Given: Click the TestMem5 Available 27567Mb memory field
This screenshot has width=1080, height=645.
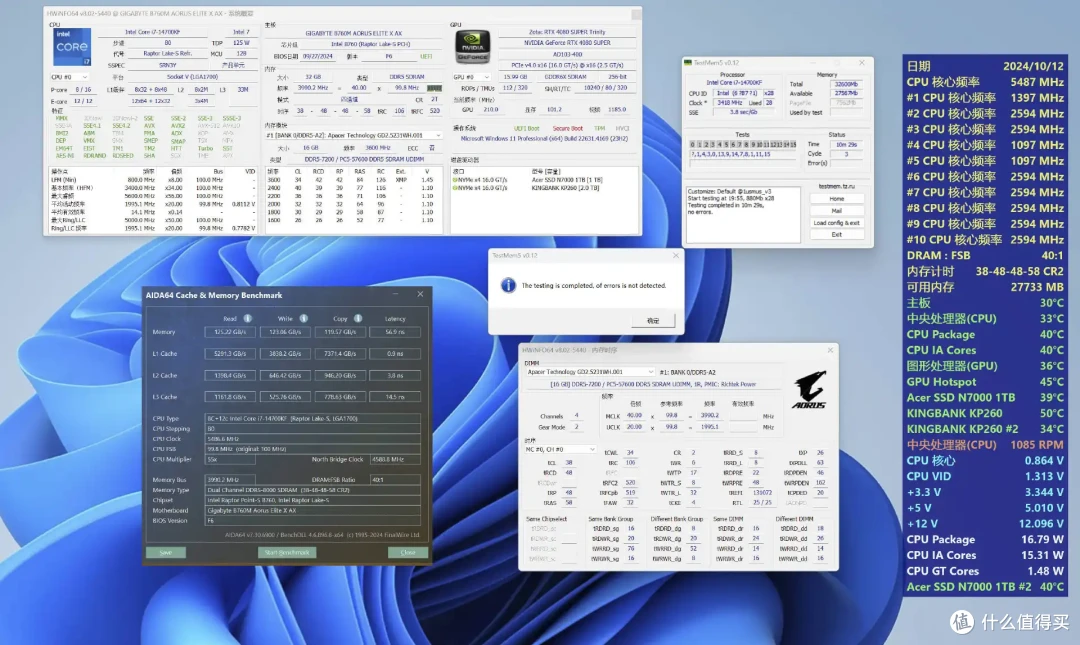Looking at the screenshot, I should pyautogui.click(x=846, y=93).
